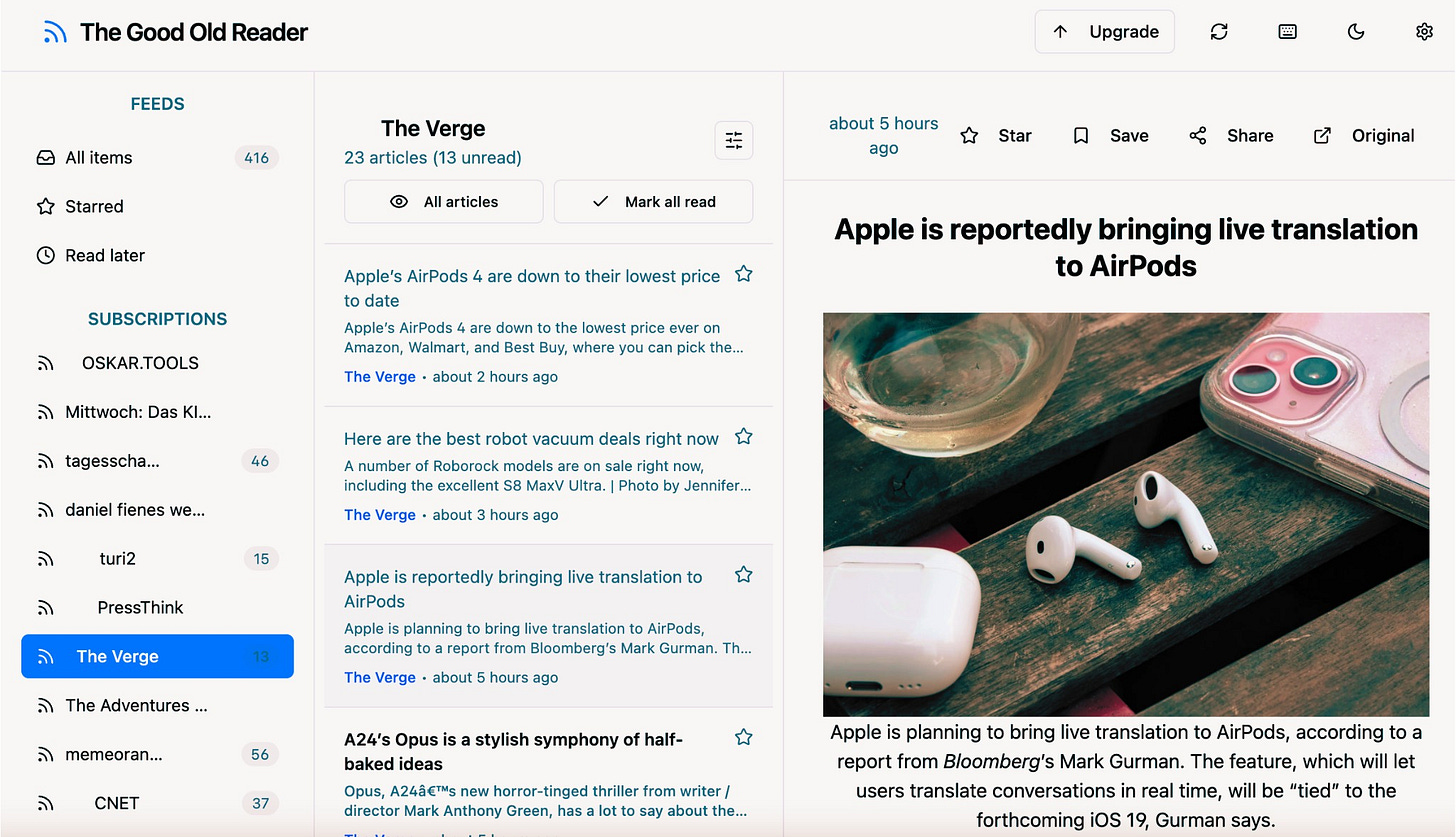This screenshot has width=1456, height=837.
Task: Save the open article for later
Action: point(1111,136)
